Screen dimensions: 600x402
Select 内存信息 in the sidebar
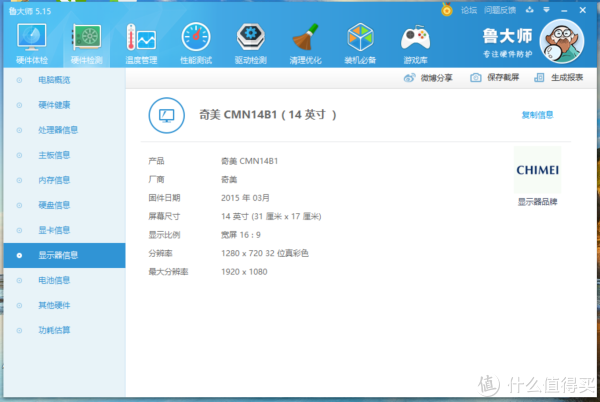point(64,180)
